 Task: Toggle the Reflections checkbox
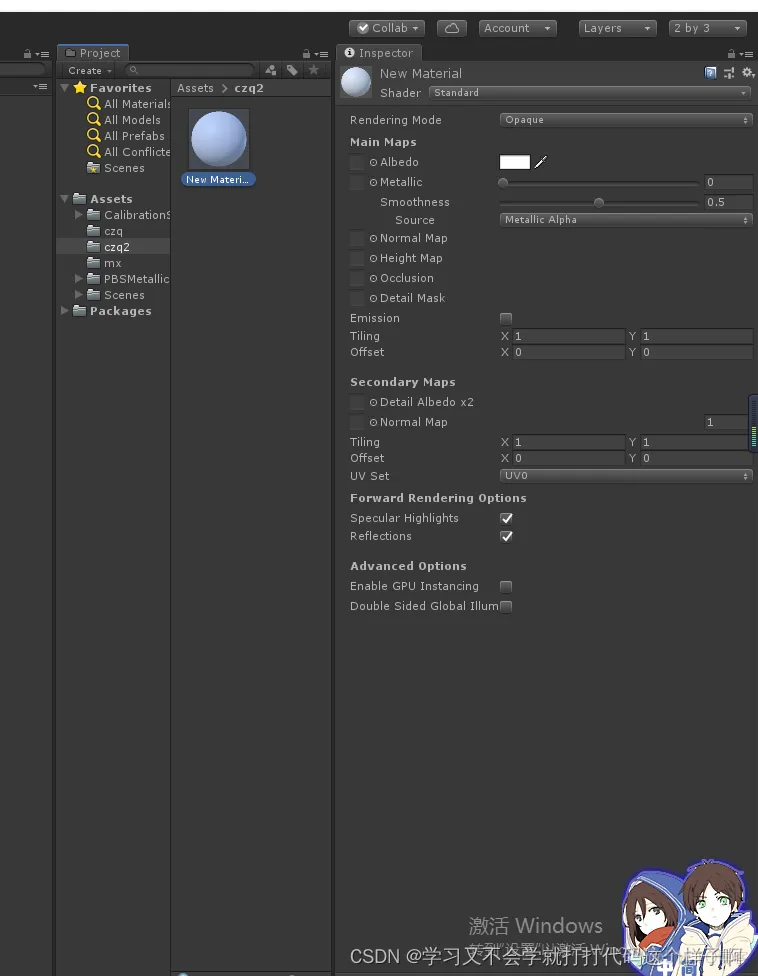tap(507, 537)
